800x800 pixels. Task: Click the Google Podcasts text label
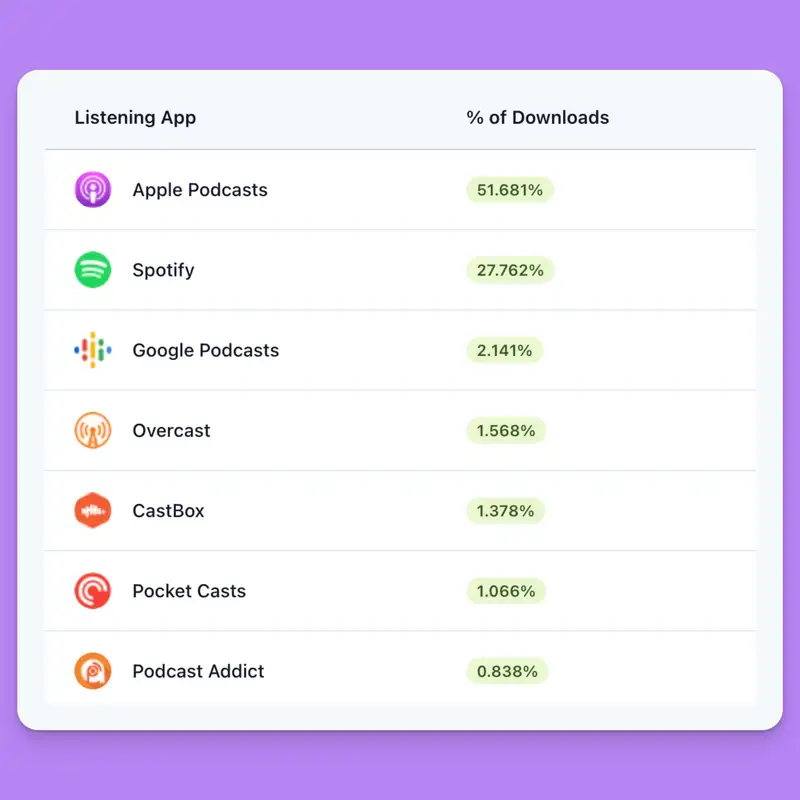point(205,350)
